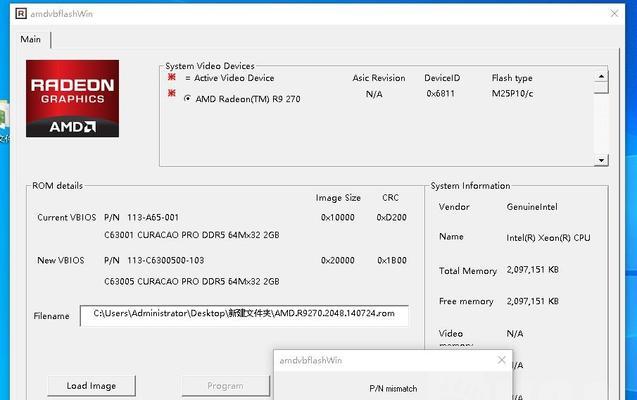The width and height of the screenshot is (637, 400).
Task: Switch to the Main tab
Action: coord(31,39)
